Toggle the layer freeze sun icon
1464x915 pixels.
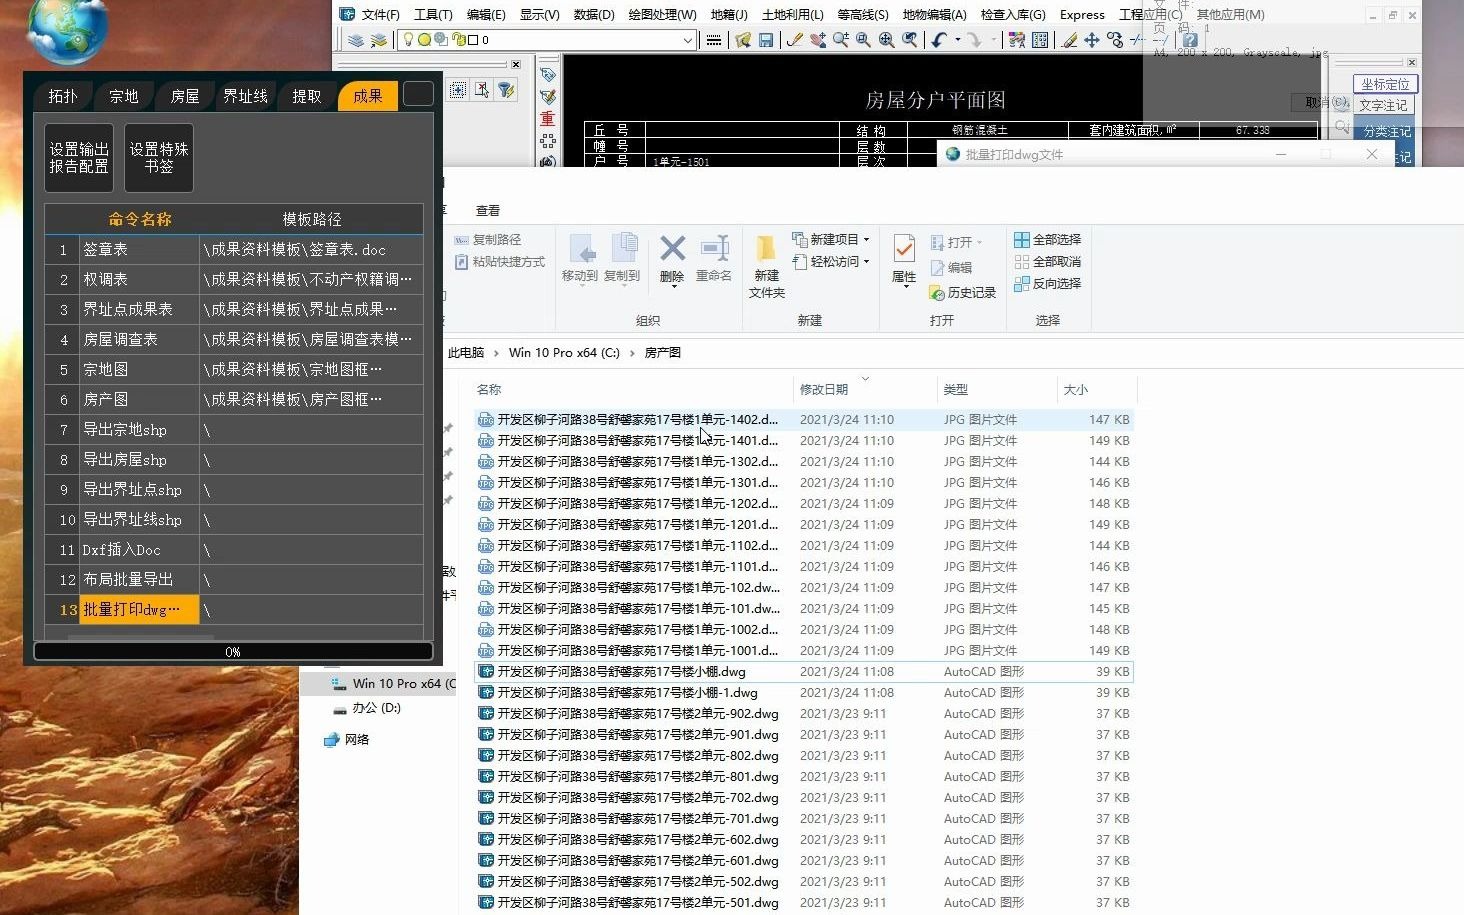pyautogui.click(x=424, y=40)
